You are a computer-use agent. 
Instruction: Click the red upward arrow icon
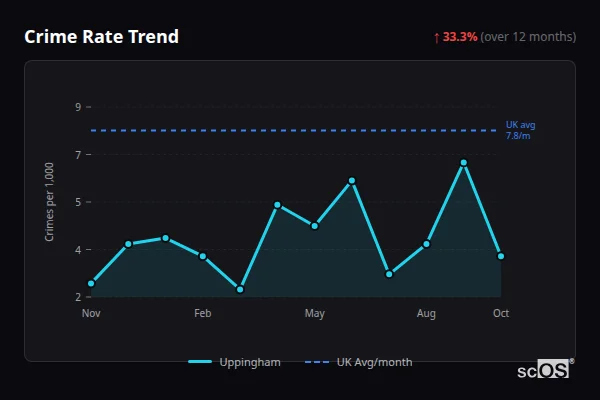tap(437, 38)
